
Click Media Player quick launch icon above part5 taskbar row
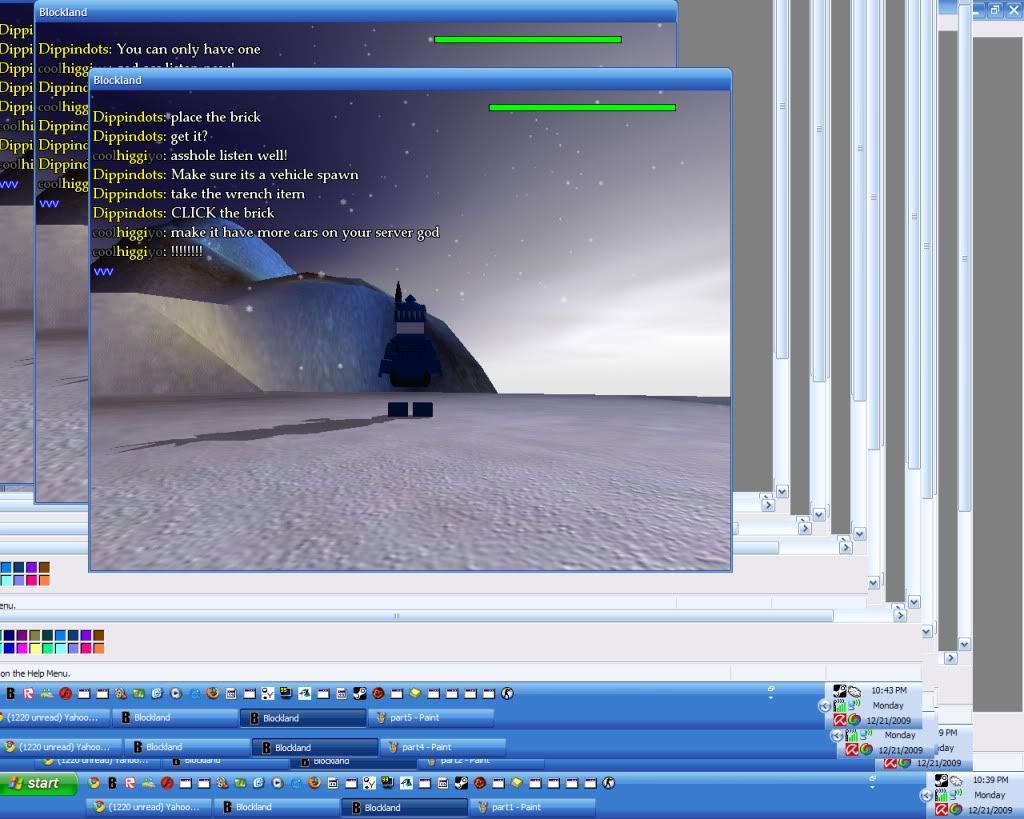(x=176, y=693)
